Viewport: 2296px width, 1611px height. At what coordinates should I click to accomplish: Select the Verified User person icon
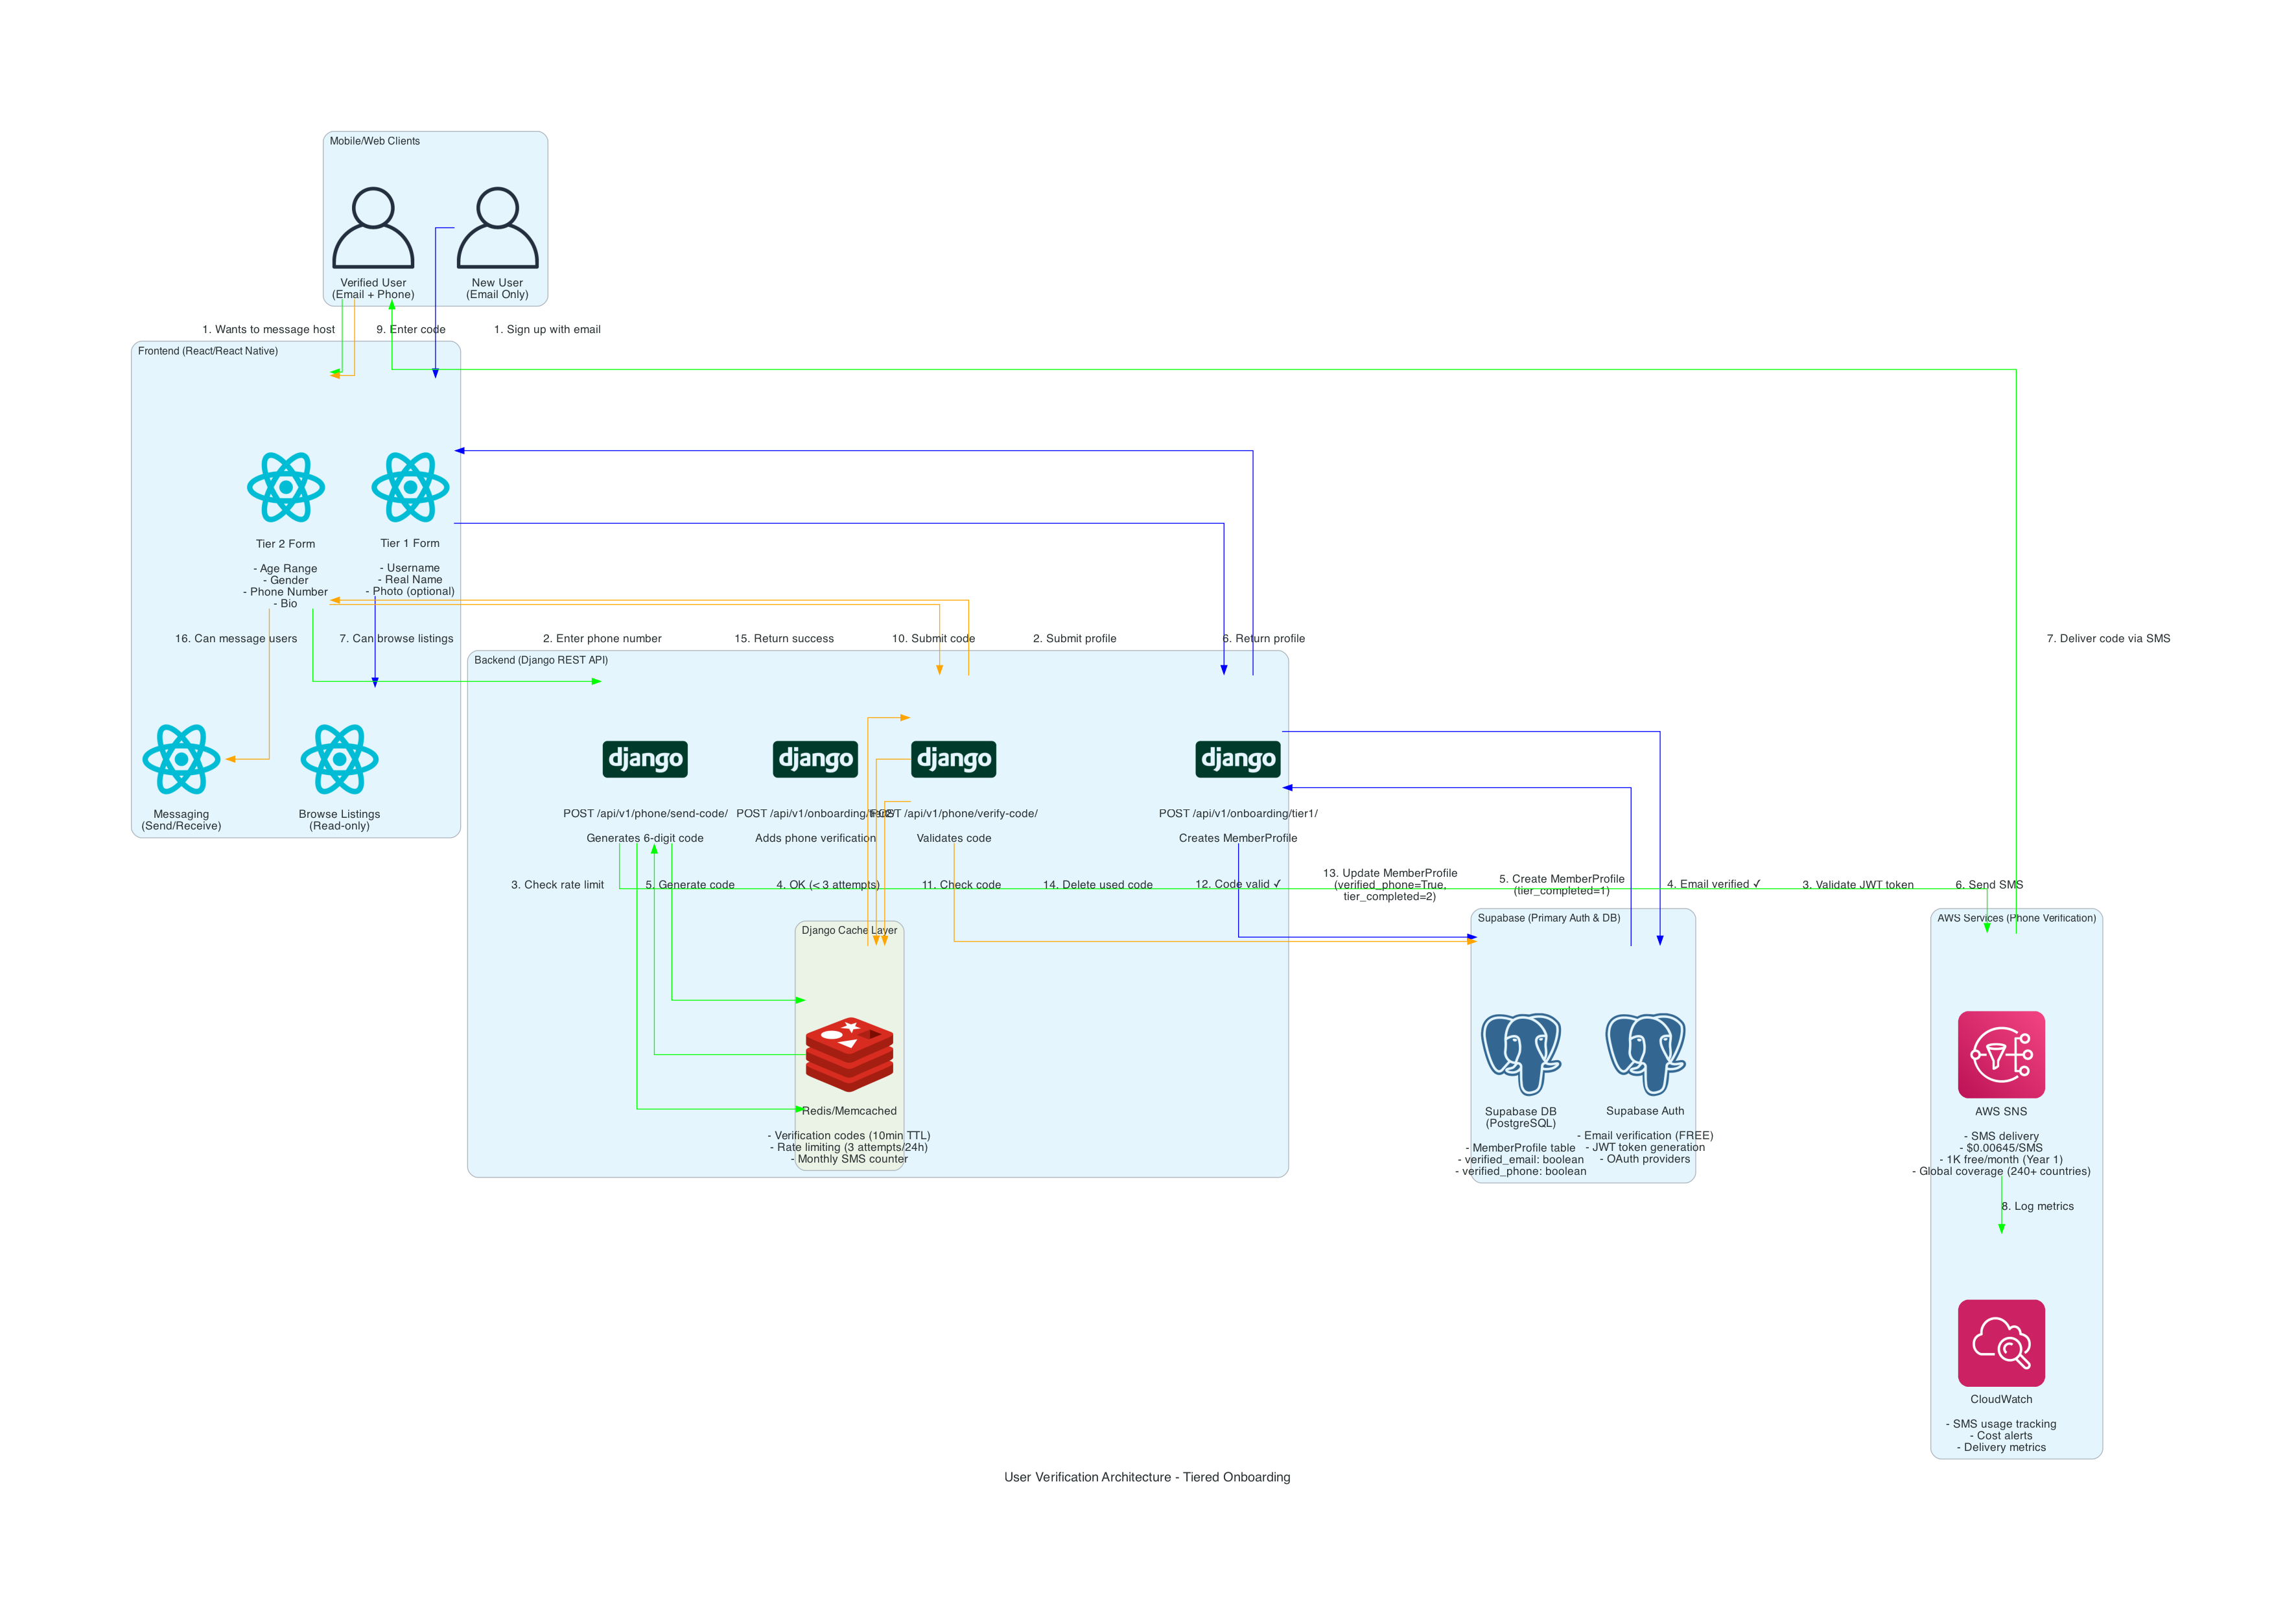pos(373,228)
